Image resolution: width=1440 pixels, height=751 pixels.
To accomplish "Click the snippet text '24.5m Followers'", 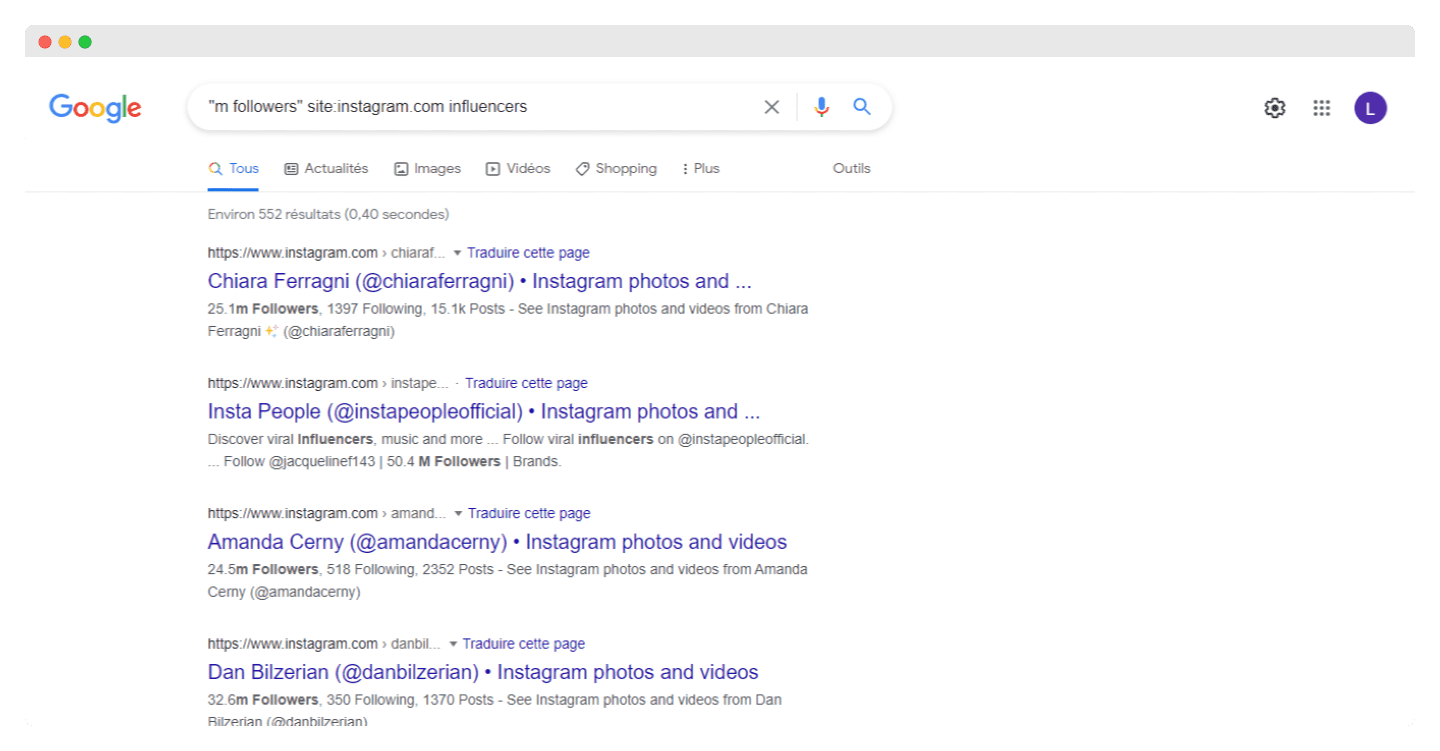I will pos(263,570).
